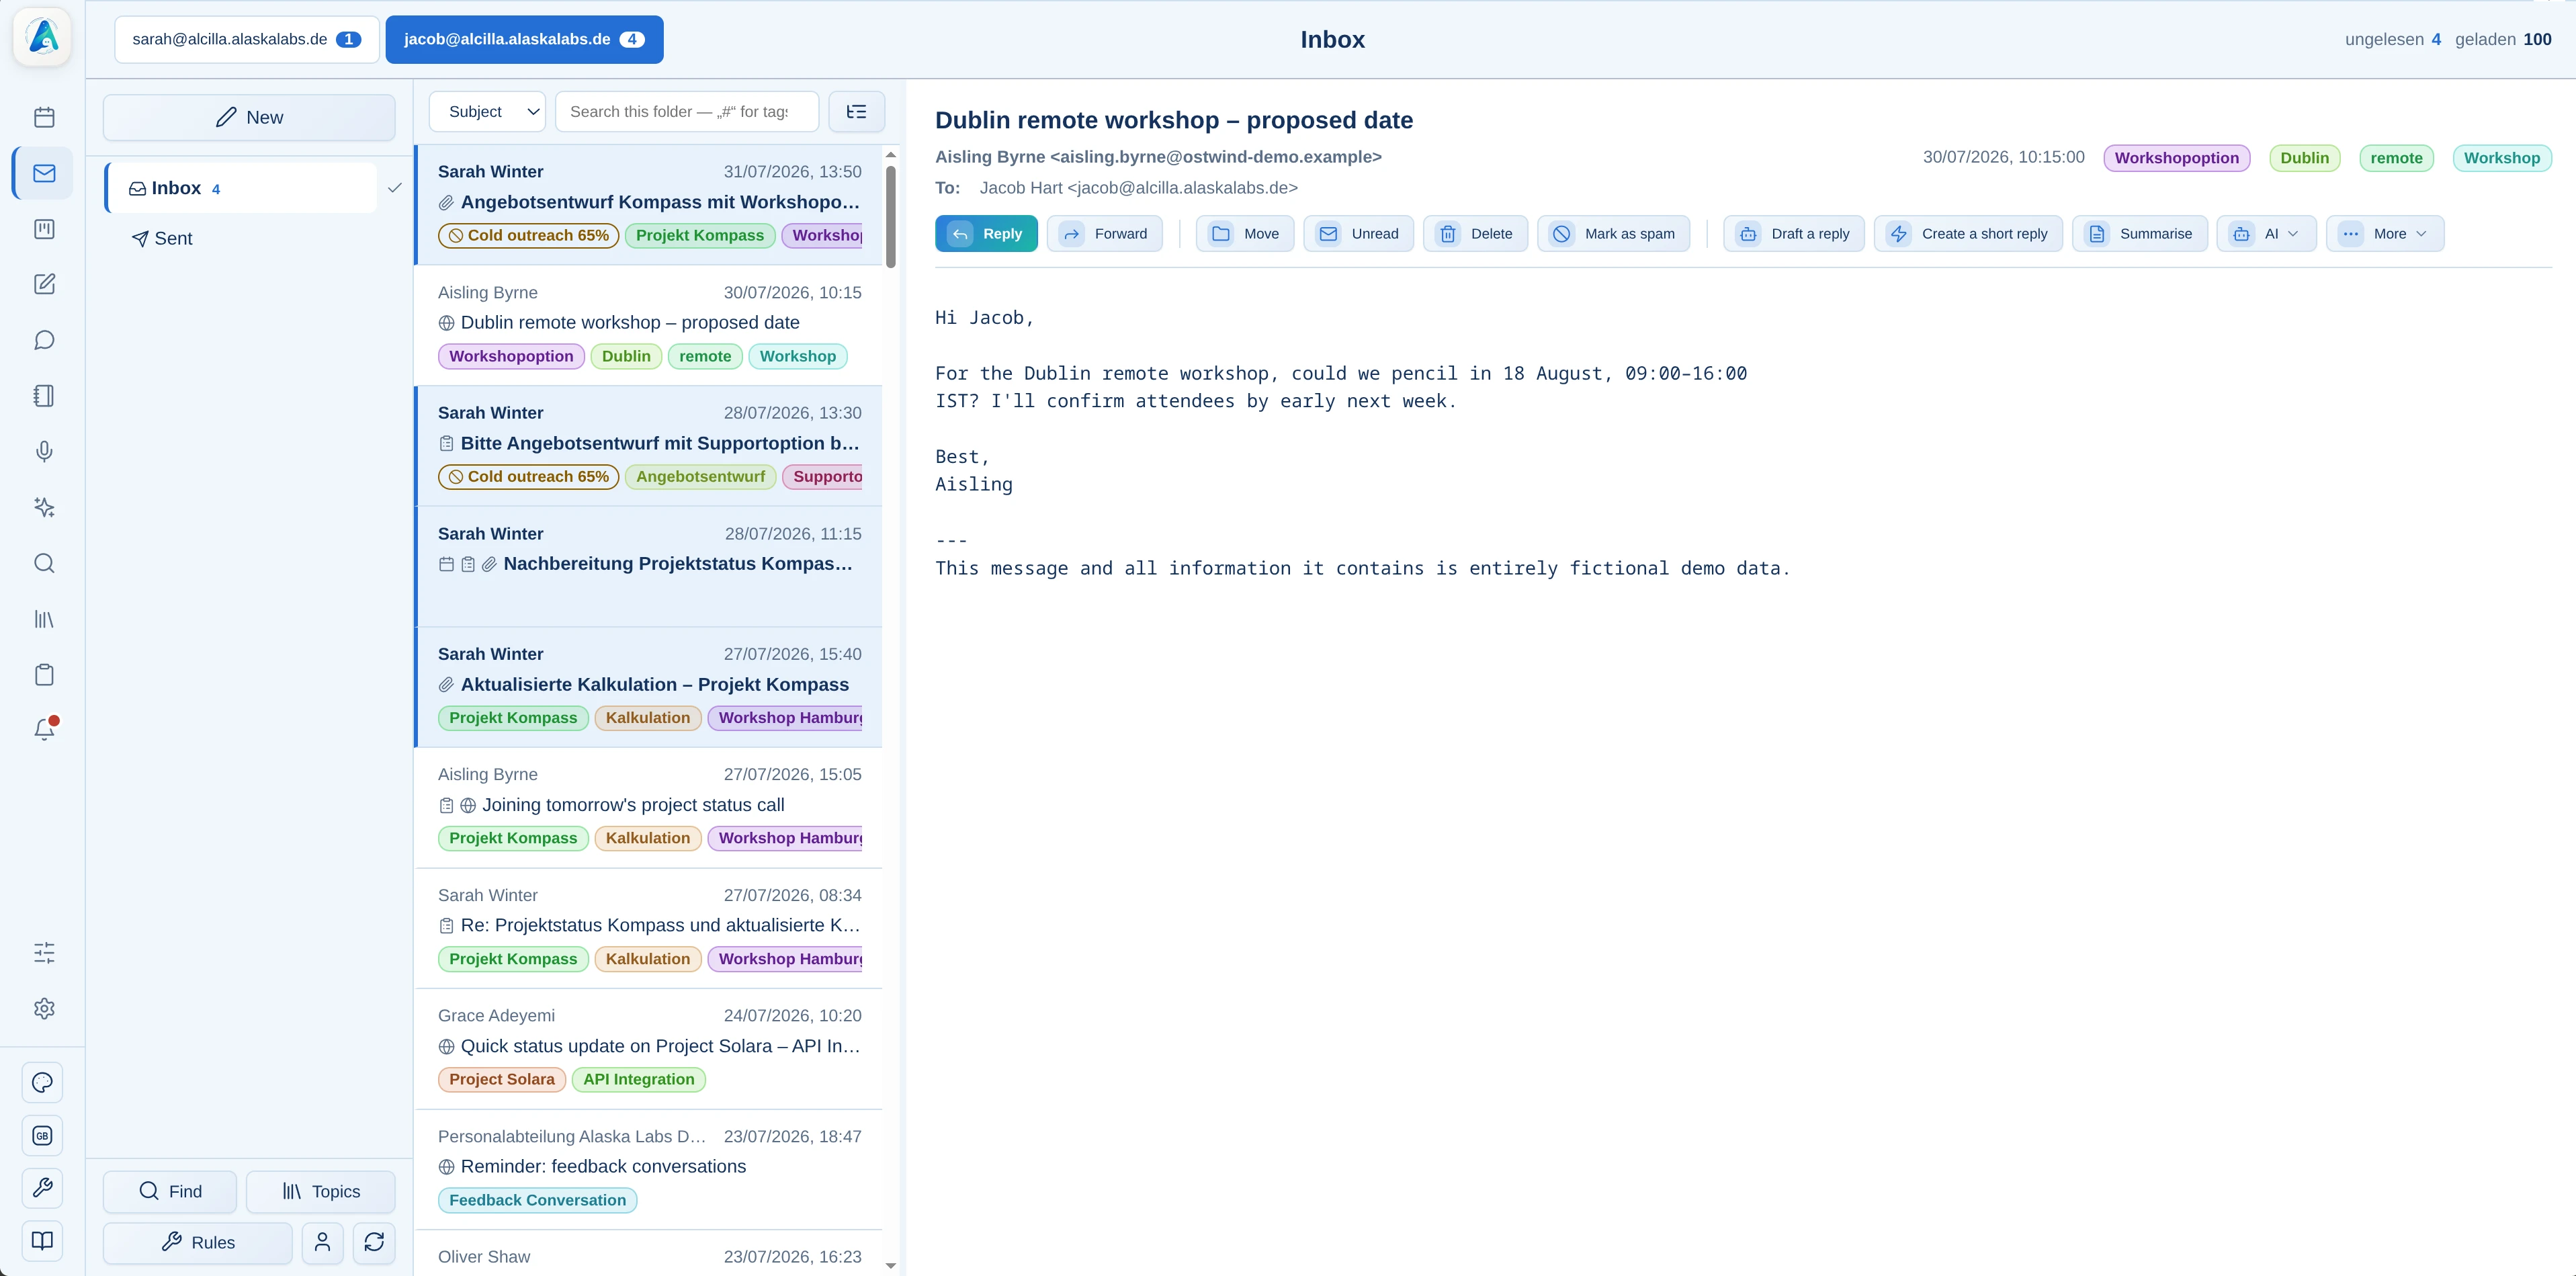Image resolution: width=2576 pixels, height=1276 pixels.
Task: Open Topics in the folder panel
Action: (321, 1191)
